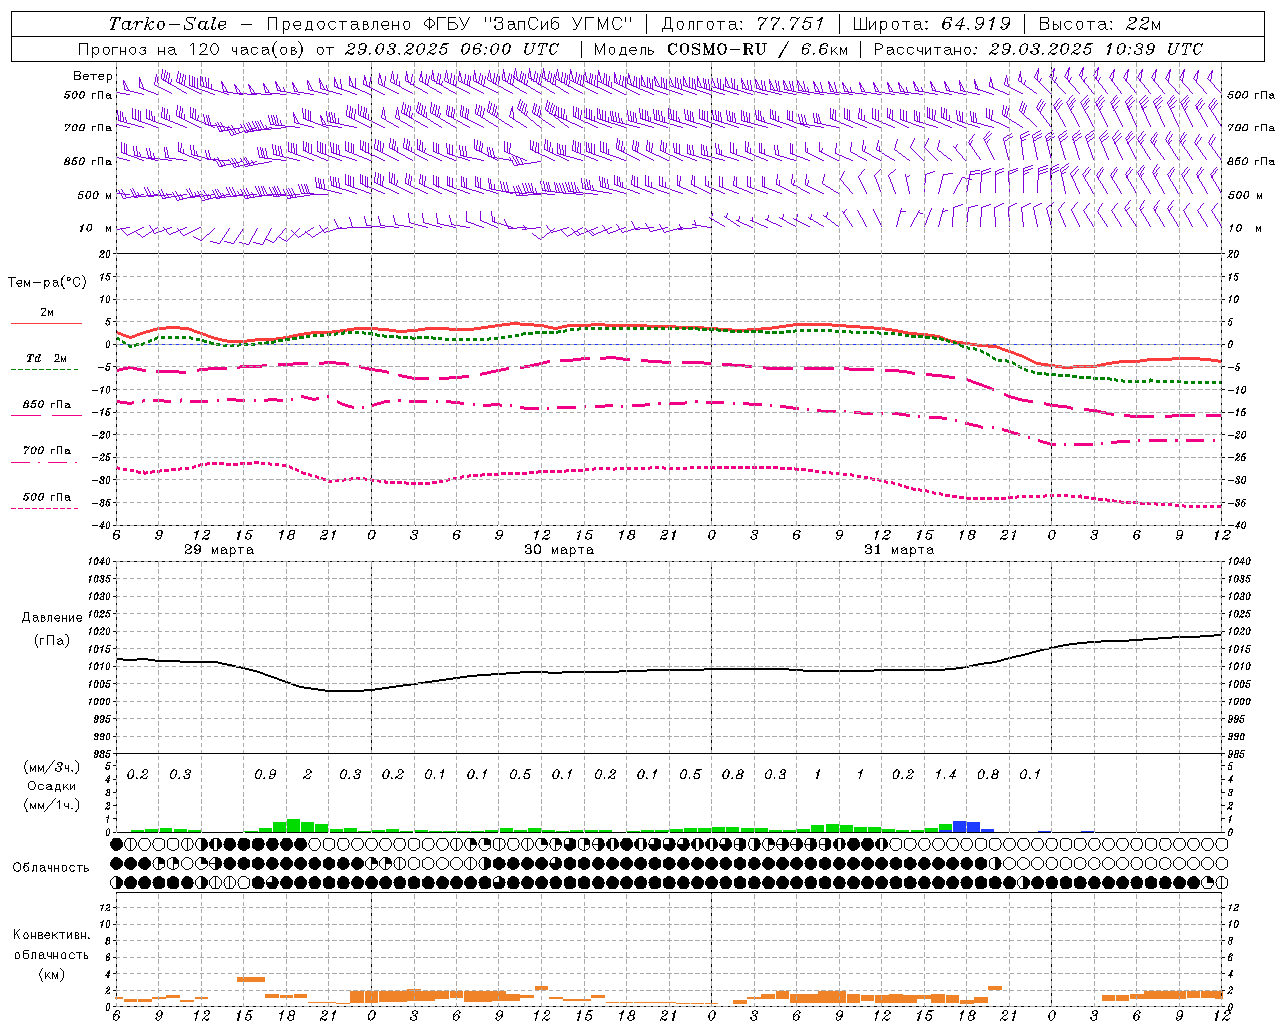Select the forecast start time 29.03.2025 06:00 UTC

(452, 49)
